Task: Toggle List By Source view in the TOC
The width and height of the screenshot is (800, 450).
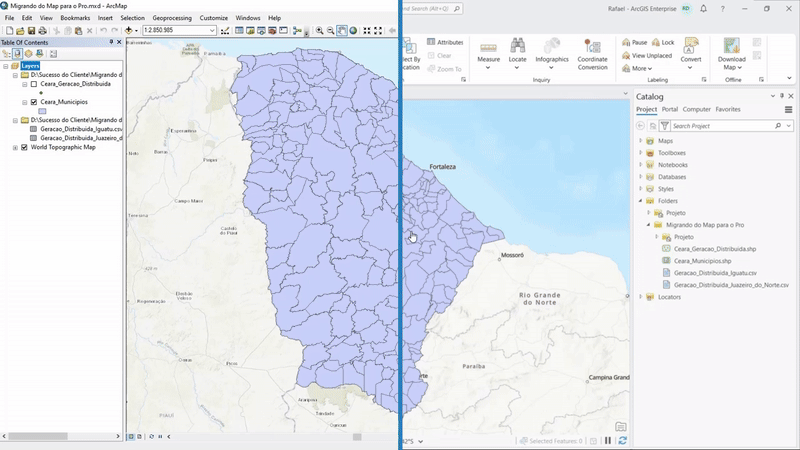Action: click(17, 54)
